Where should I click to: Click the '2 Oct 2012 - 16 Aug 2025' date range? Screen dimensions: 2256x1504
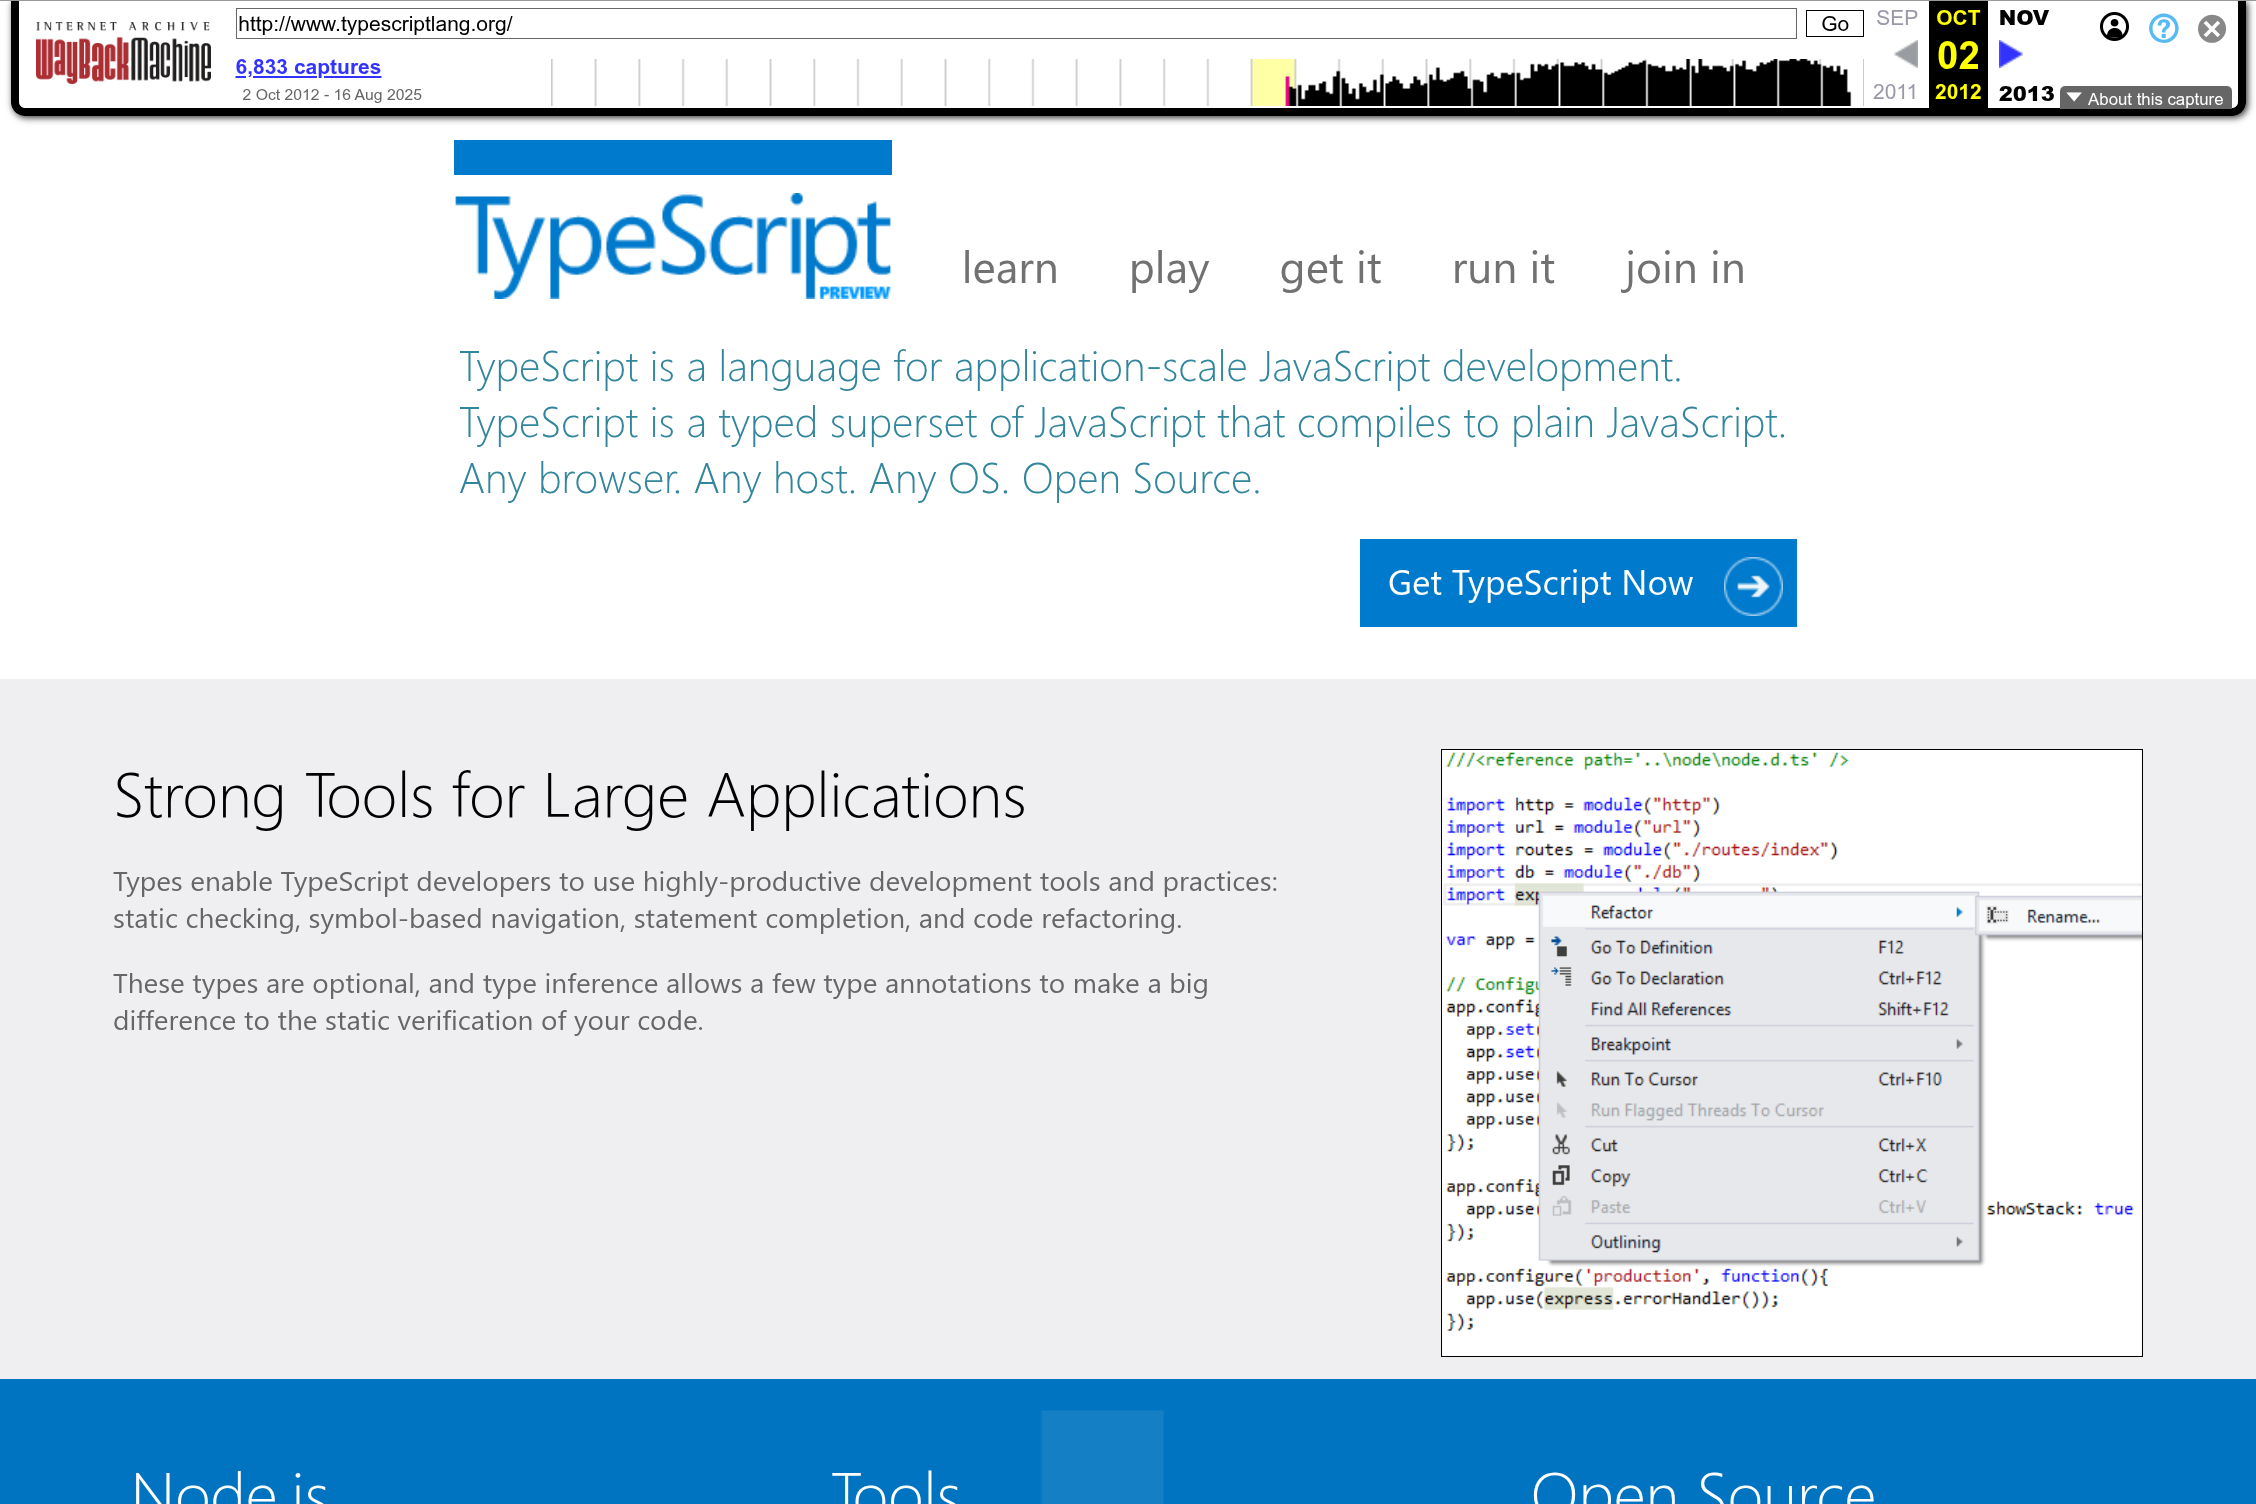click(x=332, y=95)
